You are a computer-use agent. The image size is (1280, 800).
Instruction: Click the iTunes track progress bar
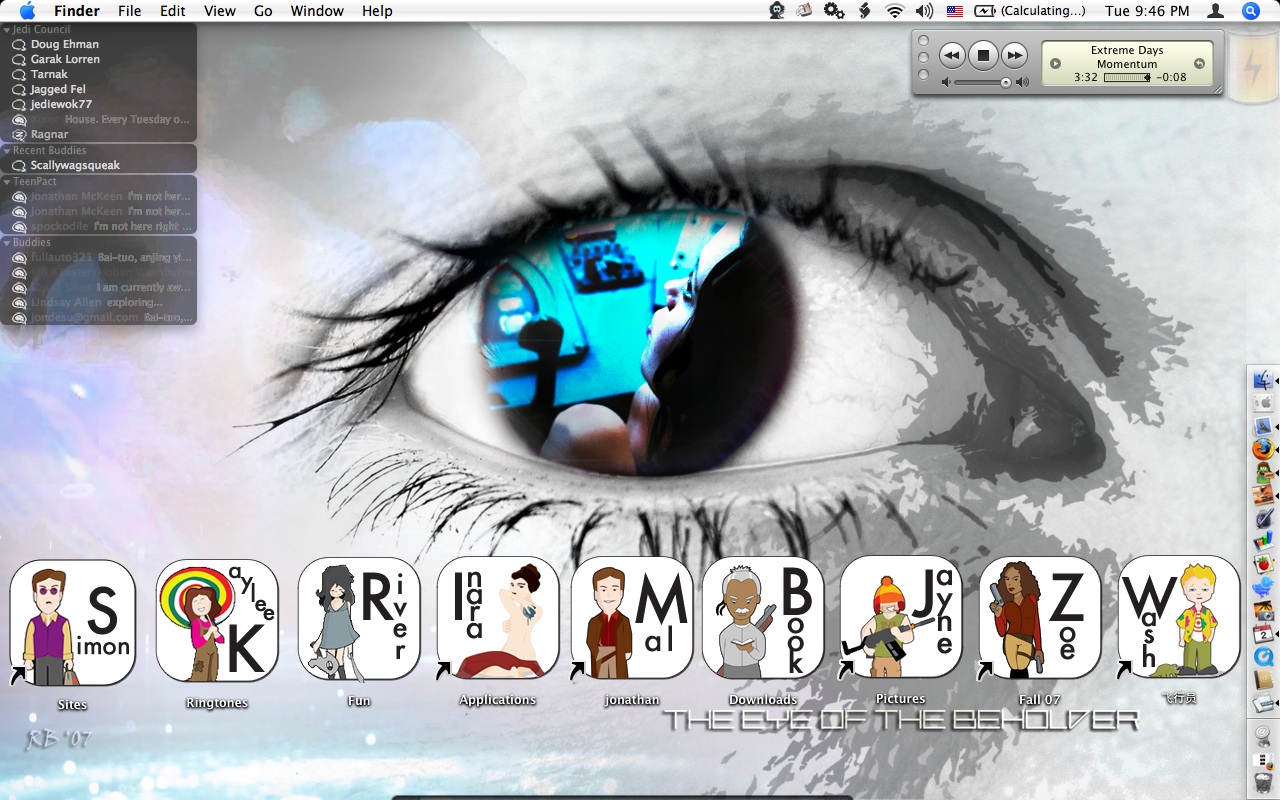[1127, 77]
